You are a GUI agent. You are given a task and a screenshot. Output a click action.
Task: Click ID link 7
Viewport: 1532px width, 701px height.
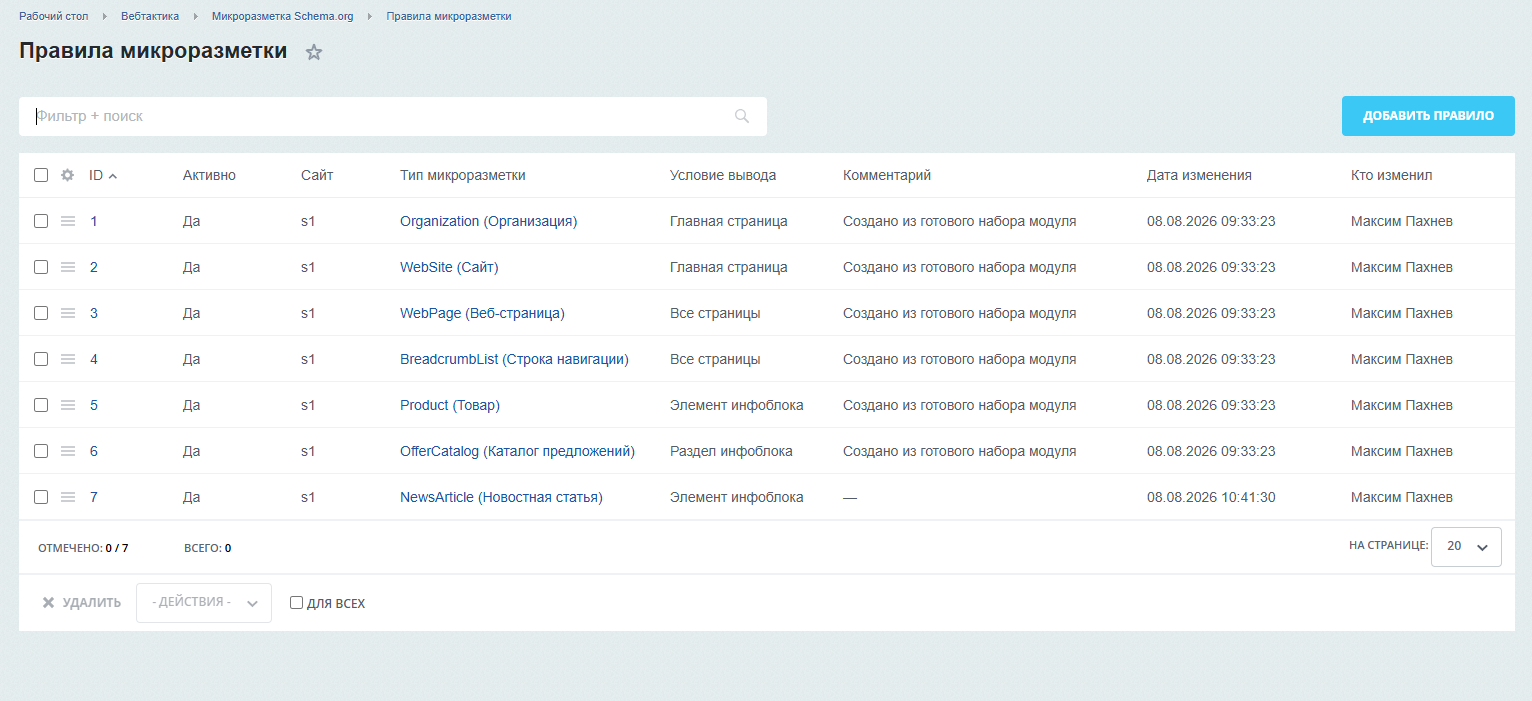(x=94, y=497)
